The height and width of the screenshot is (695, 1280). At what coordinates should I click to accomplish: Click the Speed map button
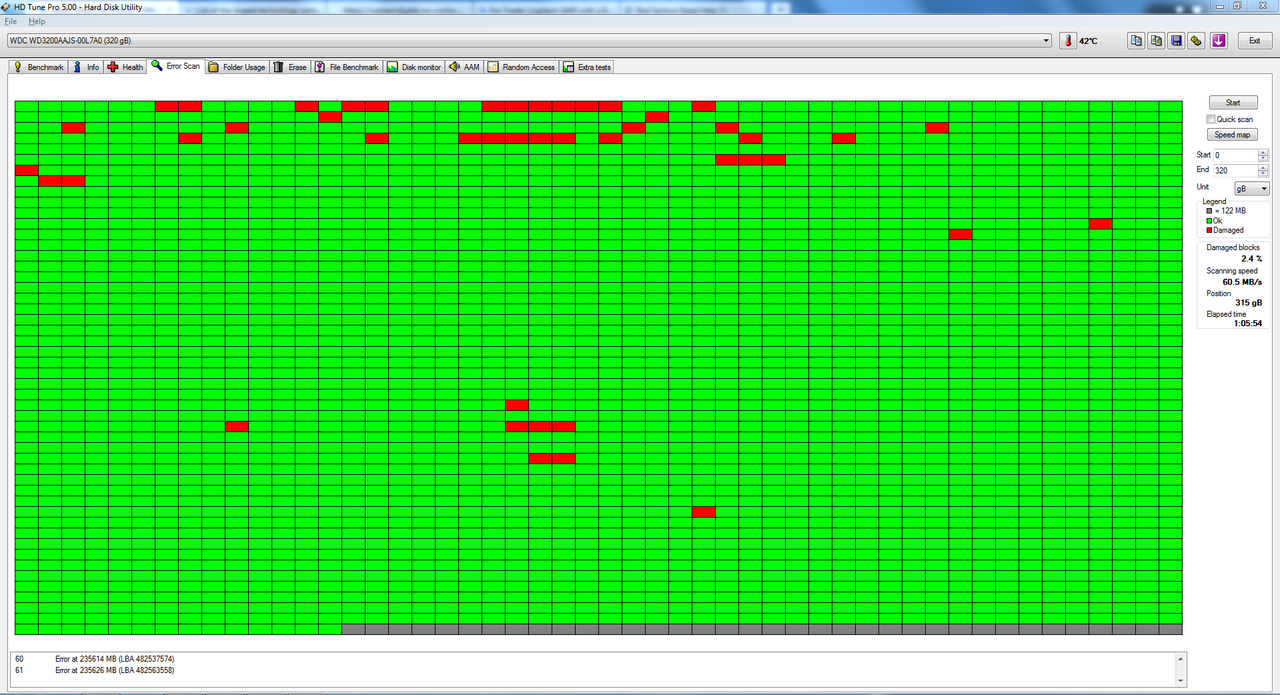[x=1233, y=135]
